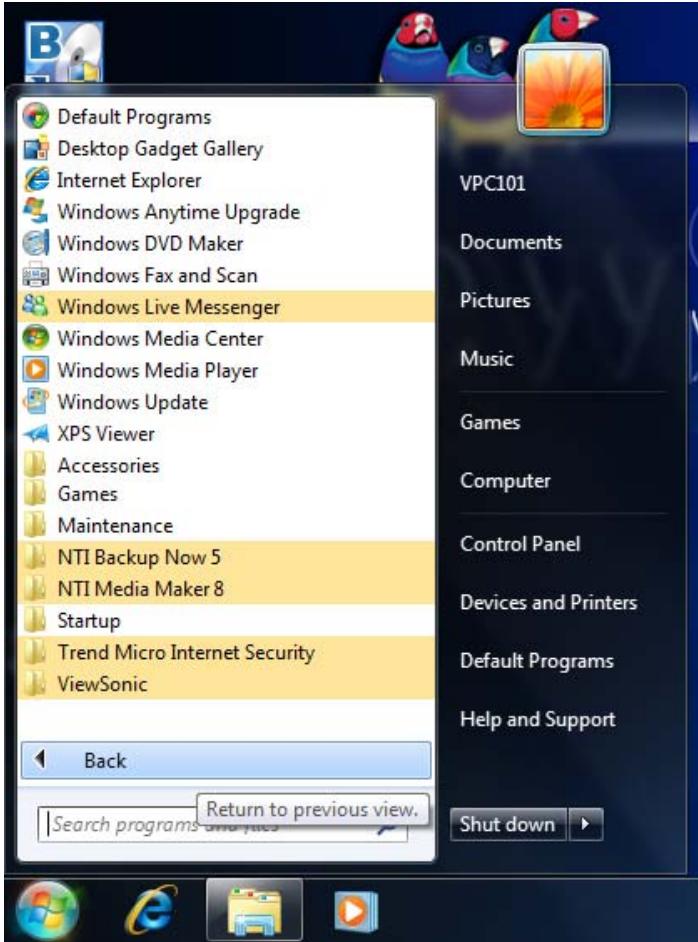
Task: Launch Windows Fax and Scan by its name
Action: 157,275
